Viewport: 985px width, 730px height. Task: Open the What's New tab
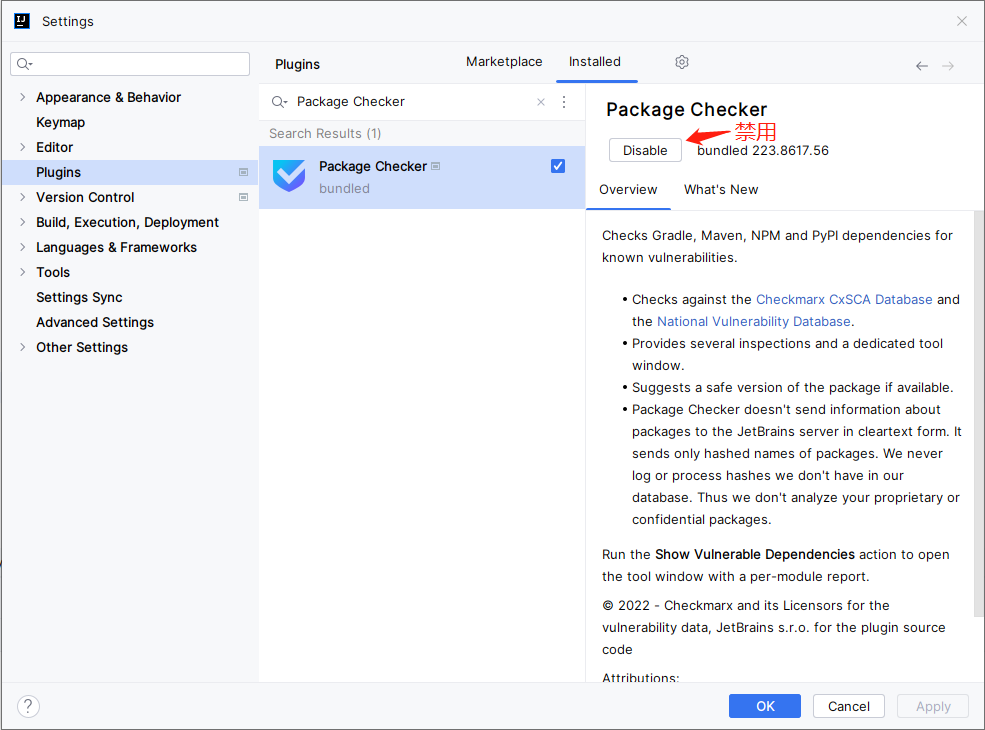[x=721, y=190]
